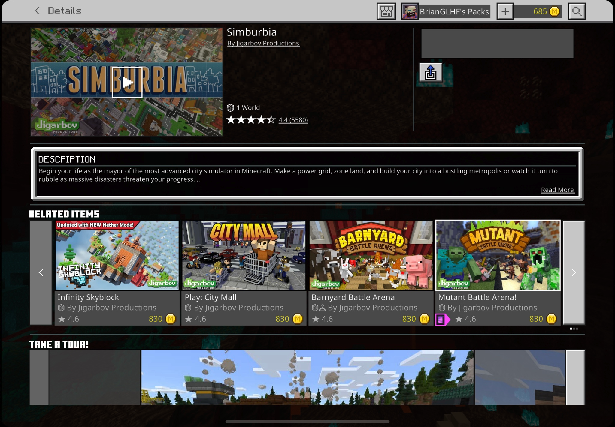
Task: Click the purple tag icon on Mutant Battle Arena
Action: [442, 320]
